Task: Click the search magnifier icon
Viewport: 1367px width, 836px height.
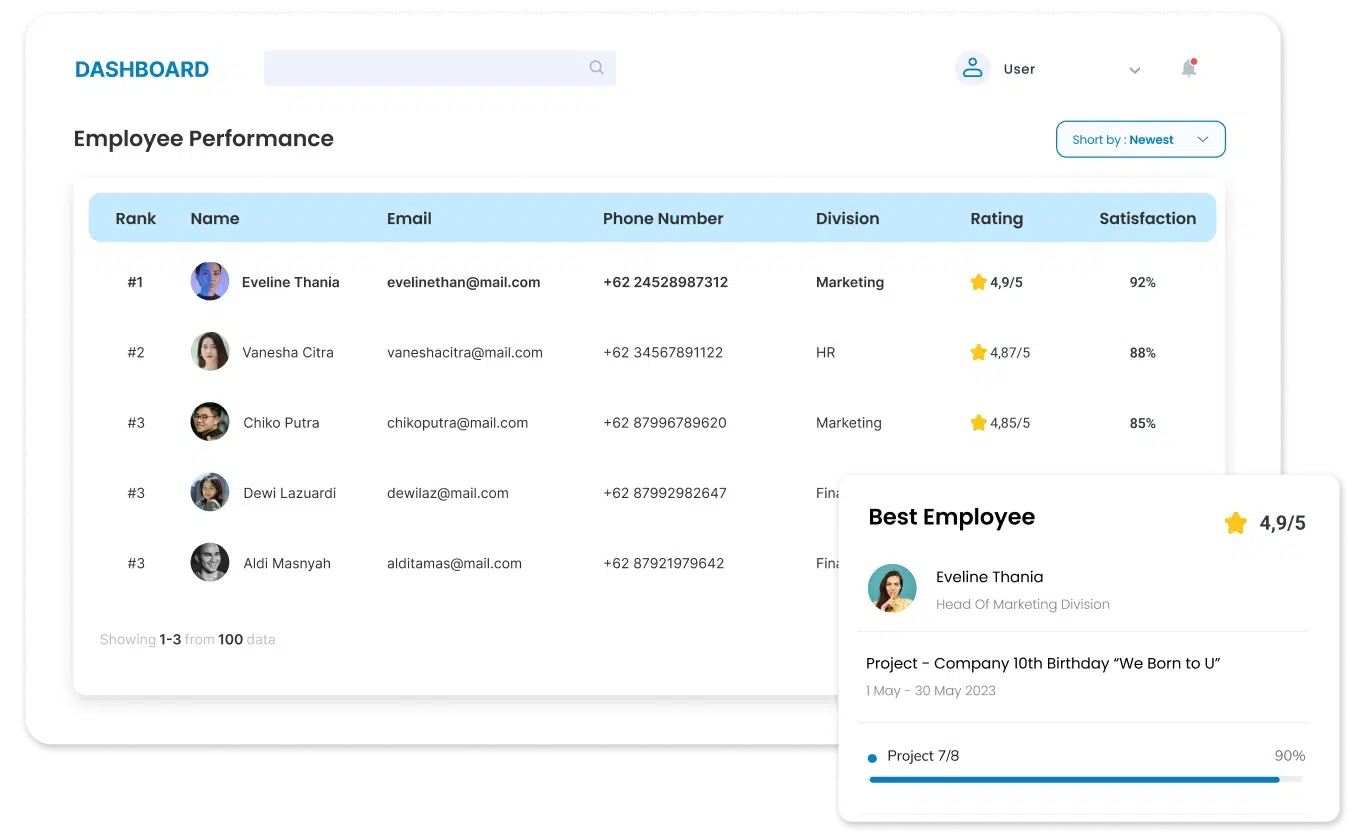Action: coord(596,68)
